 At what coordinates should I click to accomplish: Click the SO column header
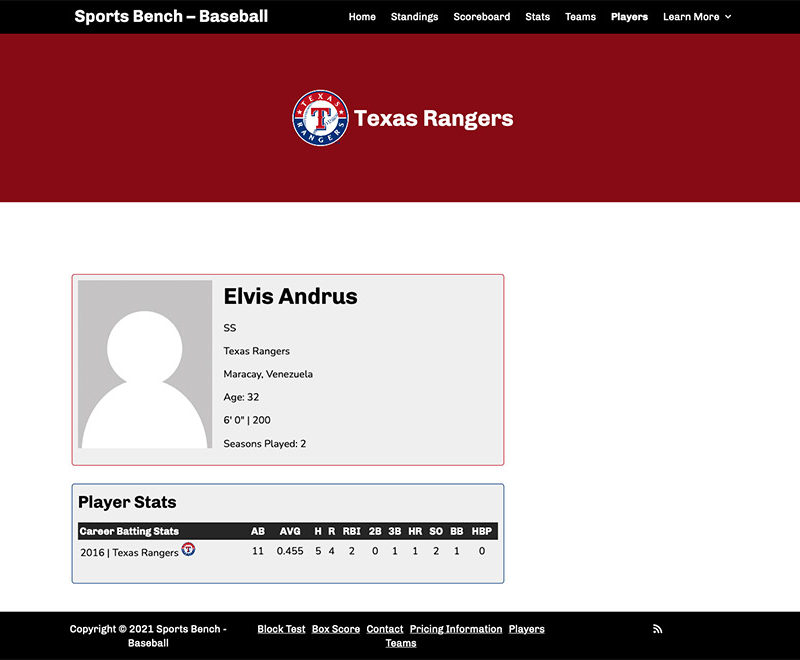[436, 531]
